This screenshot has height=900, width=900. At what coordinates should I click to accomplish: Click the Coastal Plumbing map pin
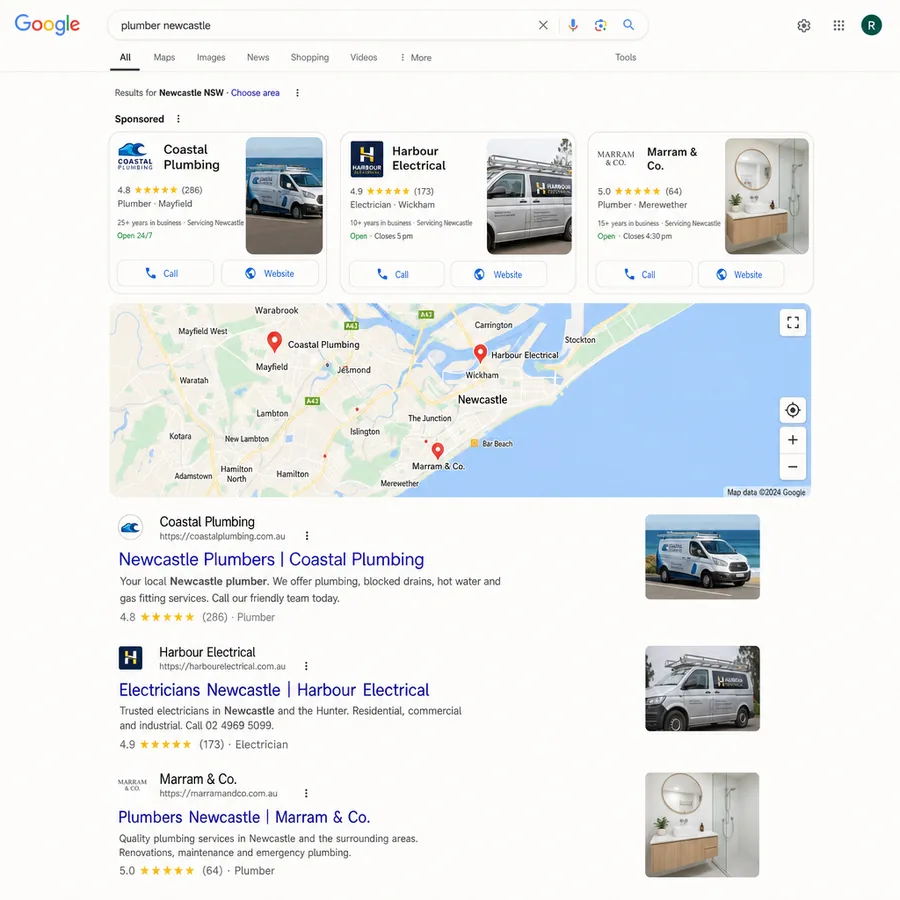(x=274, y=342)
